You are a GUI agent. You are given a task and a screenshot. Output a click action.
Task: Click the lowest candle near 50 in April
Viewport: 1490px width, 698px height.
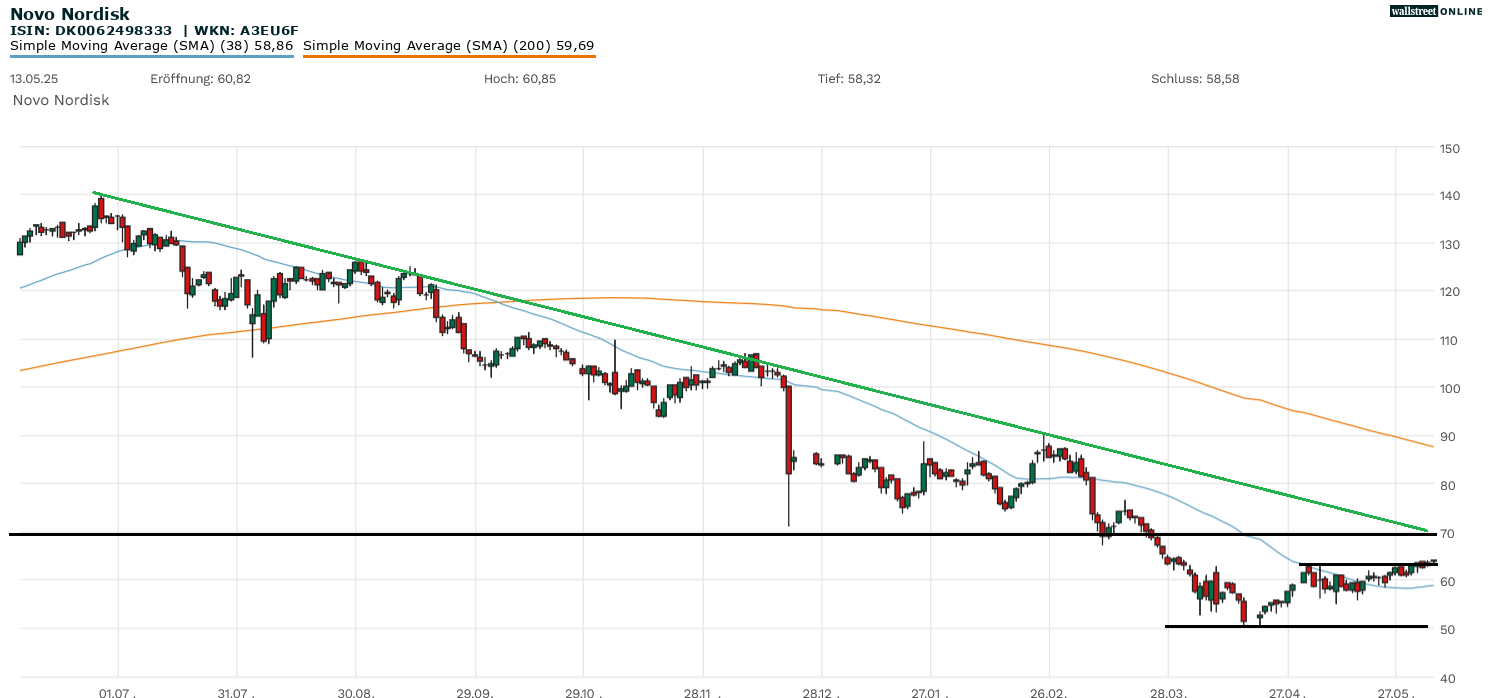point(1243,609)
